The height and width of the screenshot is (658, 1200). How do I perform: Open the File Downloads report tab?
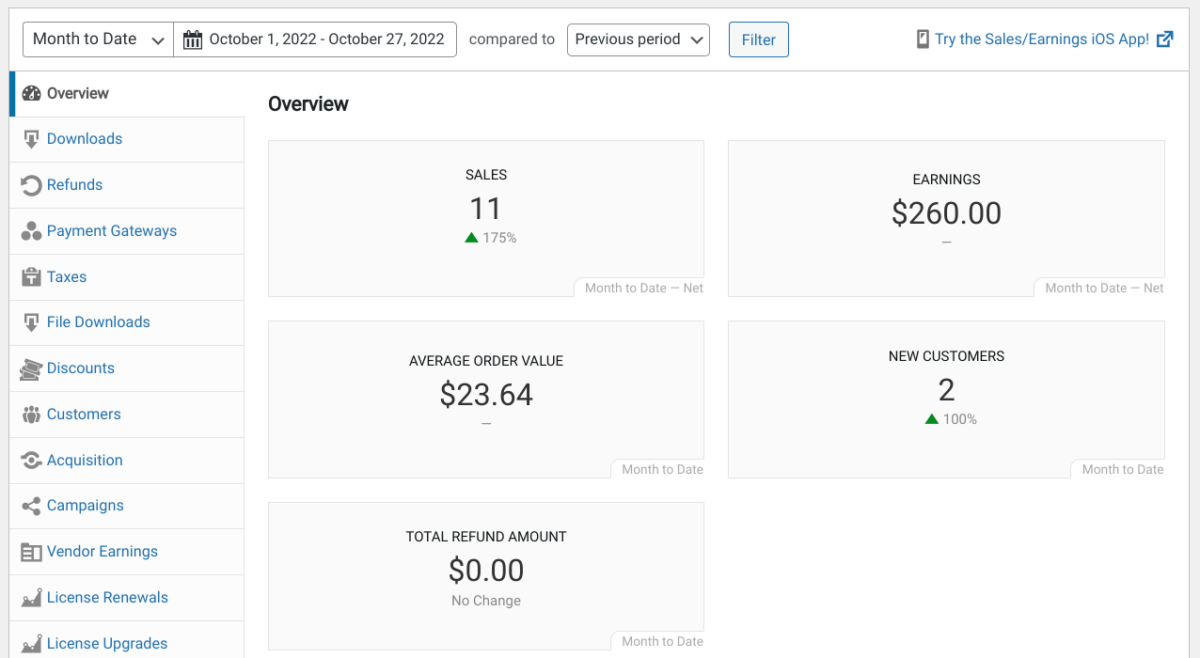click(x=98, y=322)
